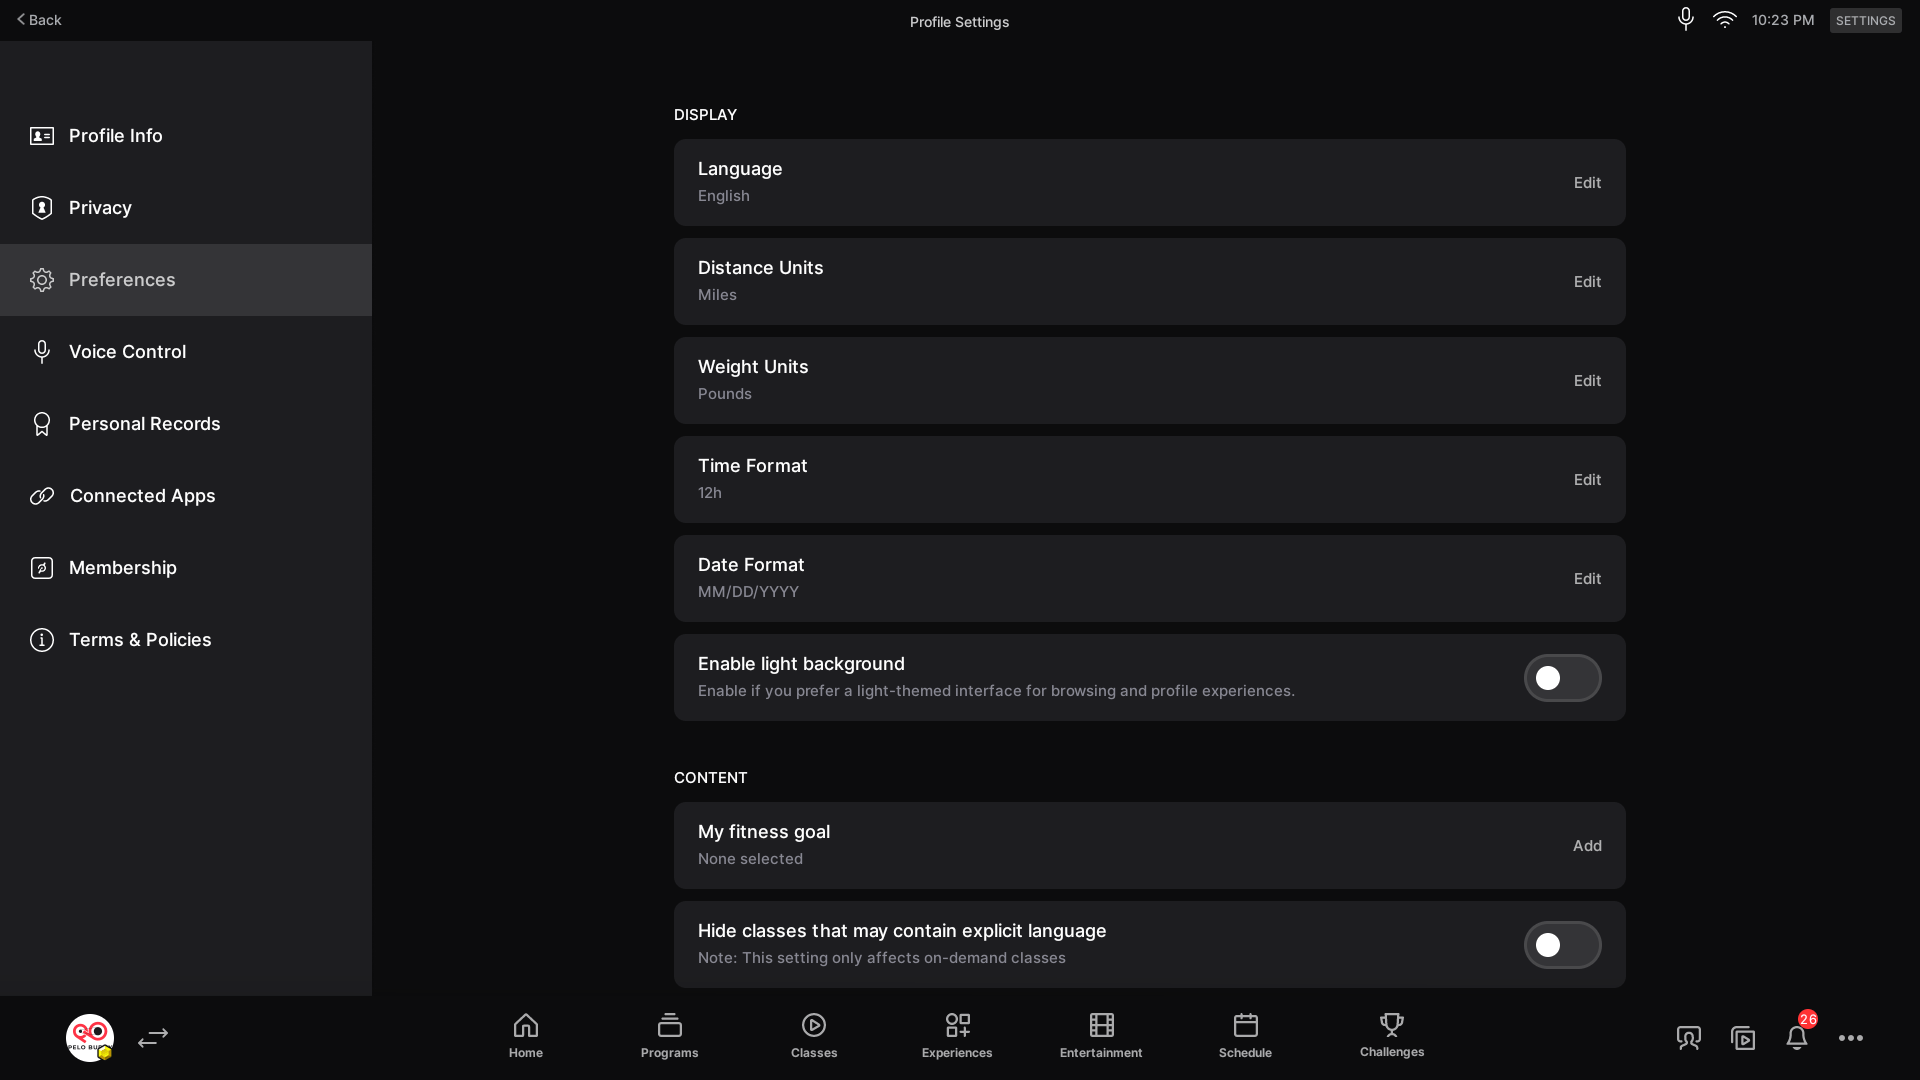Open the Challenges trophy icon
Screen dimensions: 1920x1080
click(x=1391, y=1025)
